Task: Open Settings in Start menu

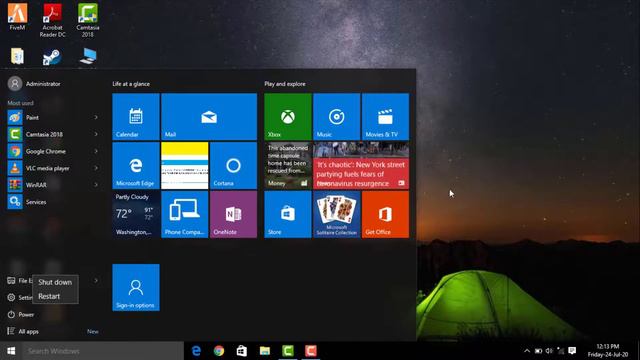Action: click(19, 298)
